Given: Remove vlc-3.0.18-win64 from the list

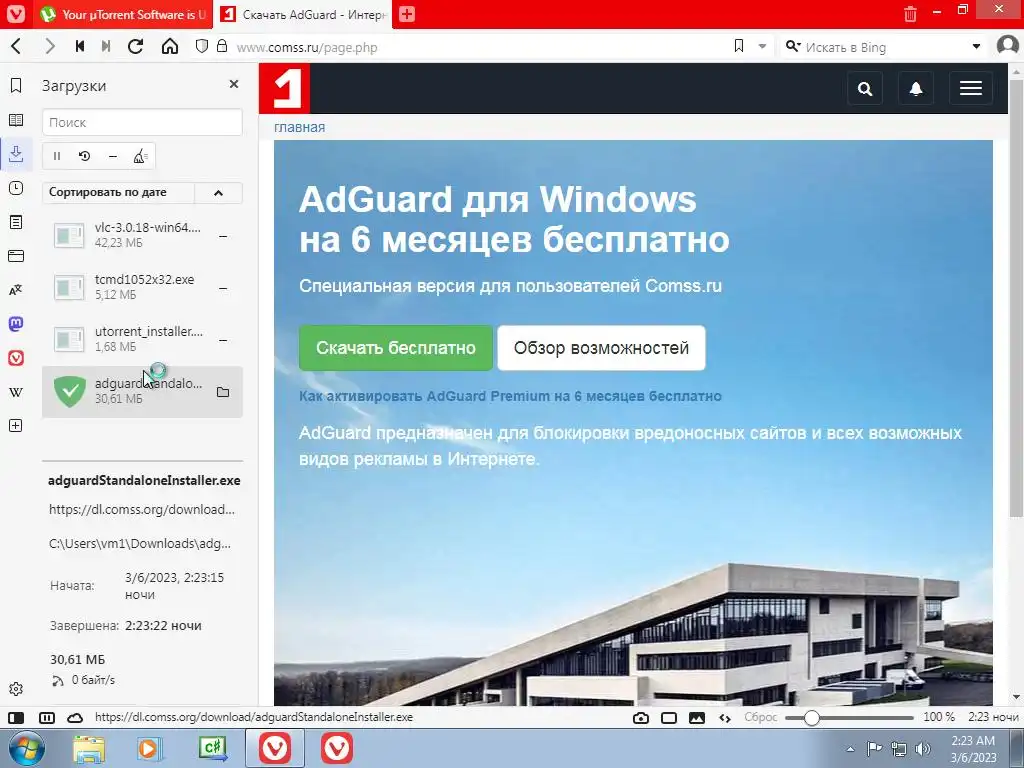Looking at the screenshot, I should coord(223,236).
